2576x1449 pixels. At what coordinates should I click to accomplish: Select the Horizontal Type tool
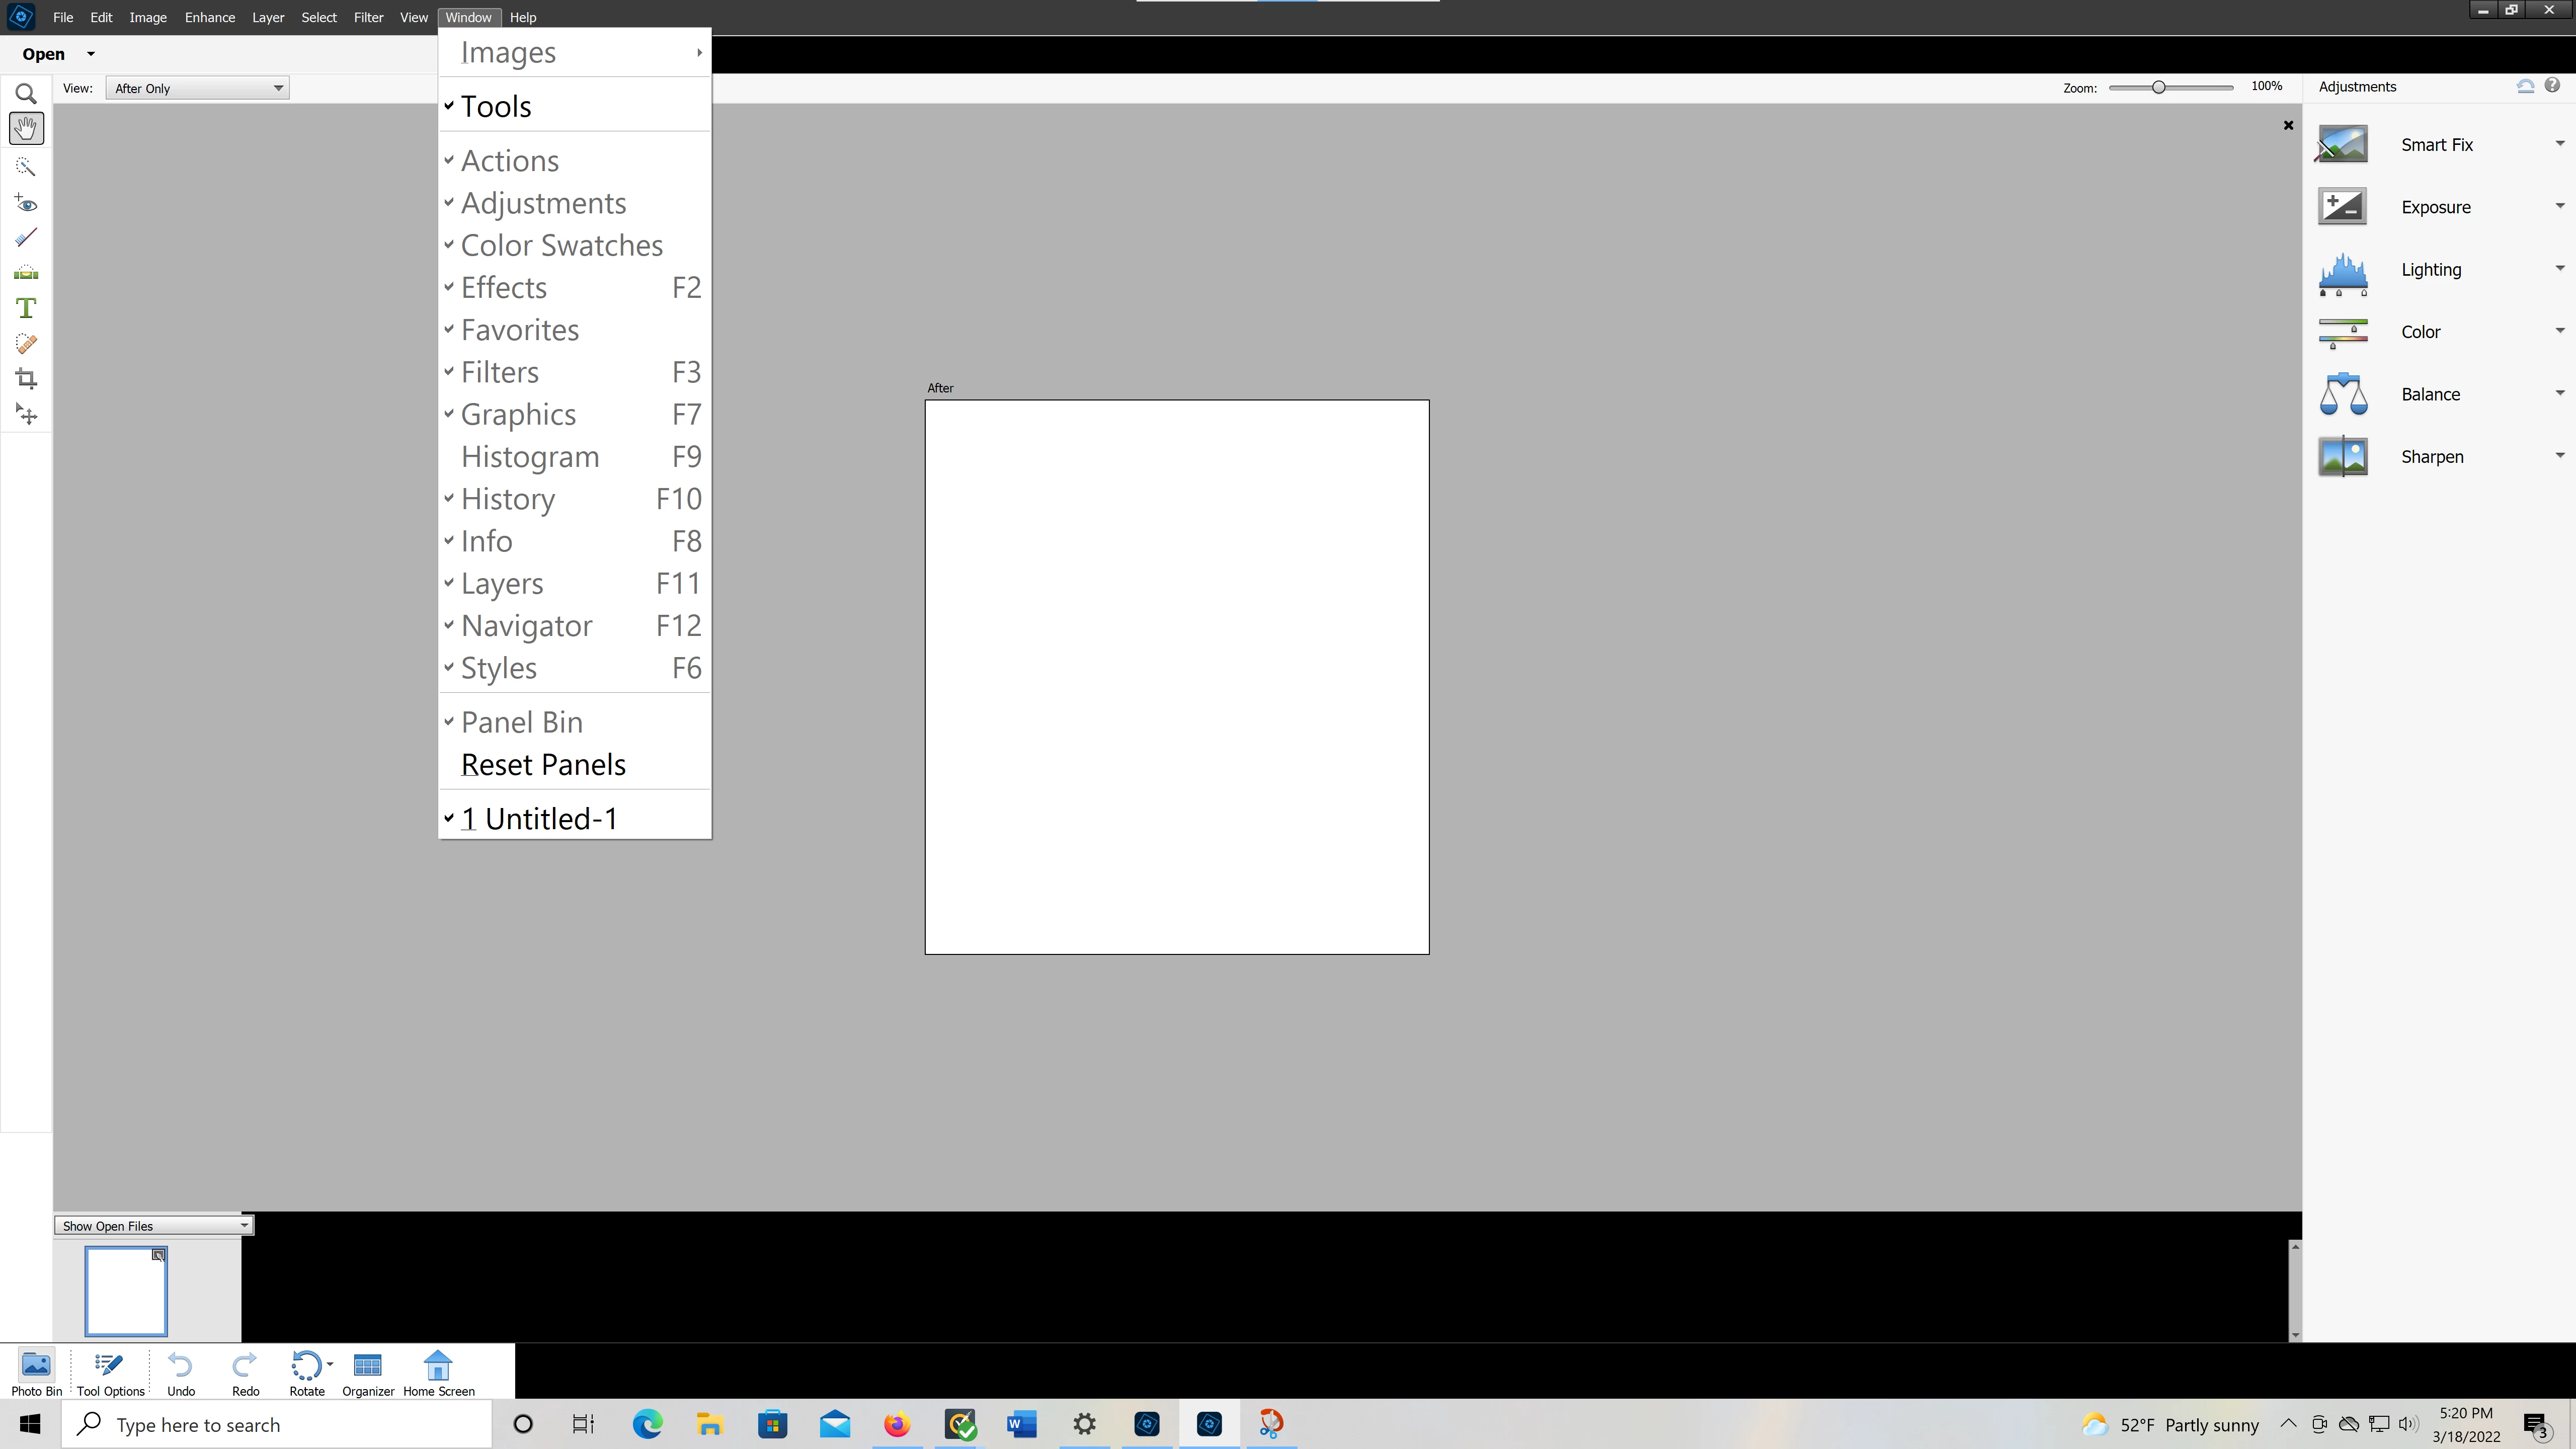point(26,308)
